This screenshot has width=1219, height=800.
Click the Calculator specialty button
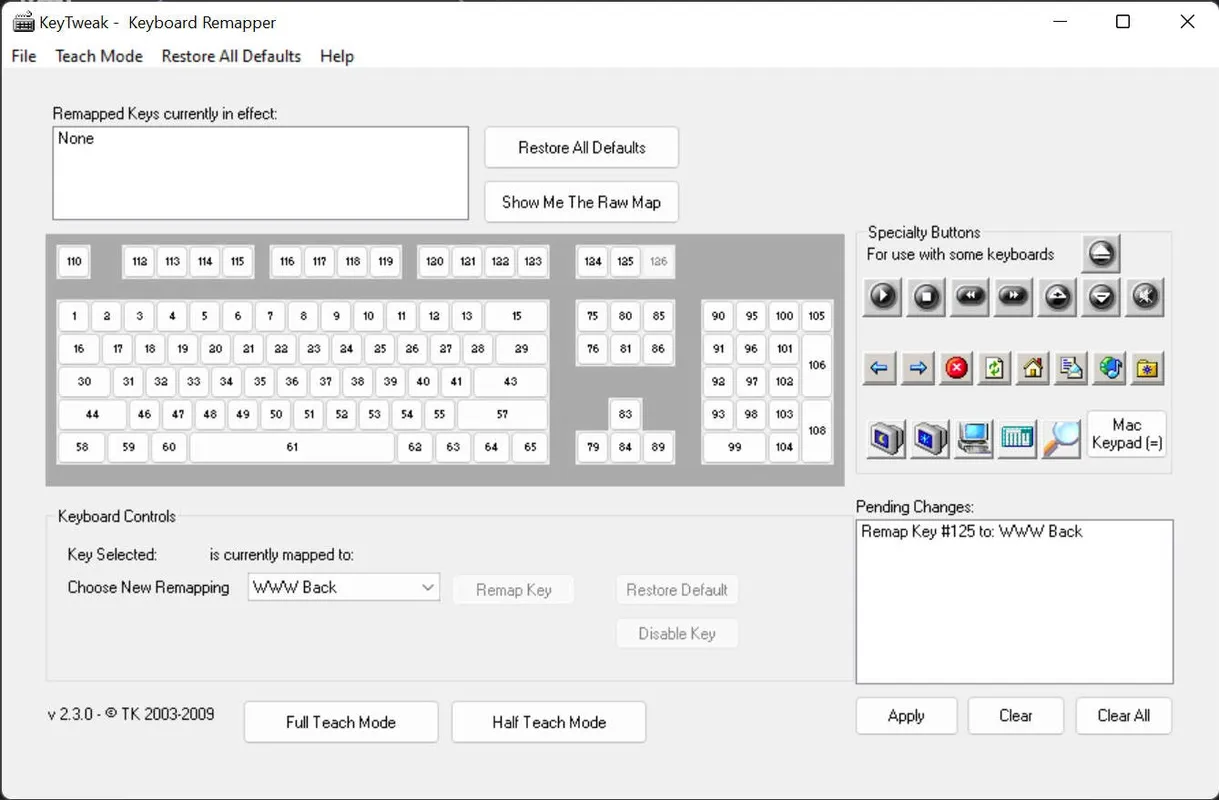1017,439
